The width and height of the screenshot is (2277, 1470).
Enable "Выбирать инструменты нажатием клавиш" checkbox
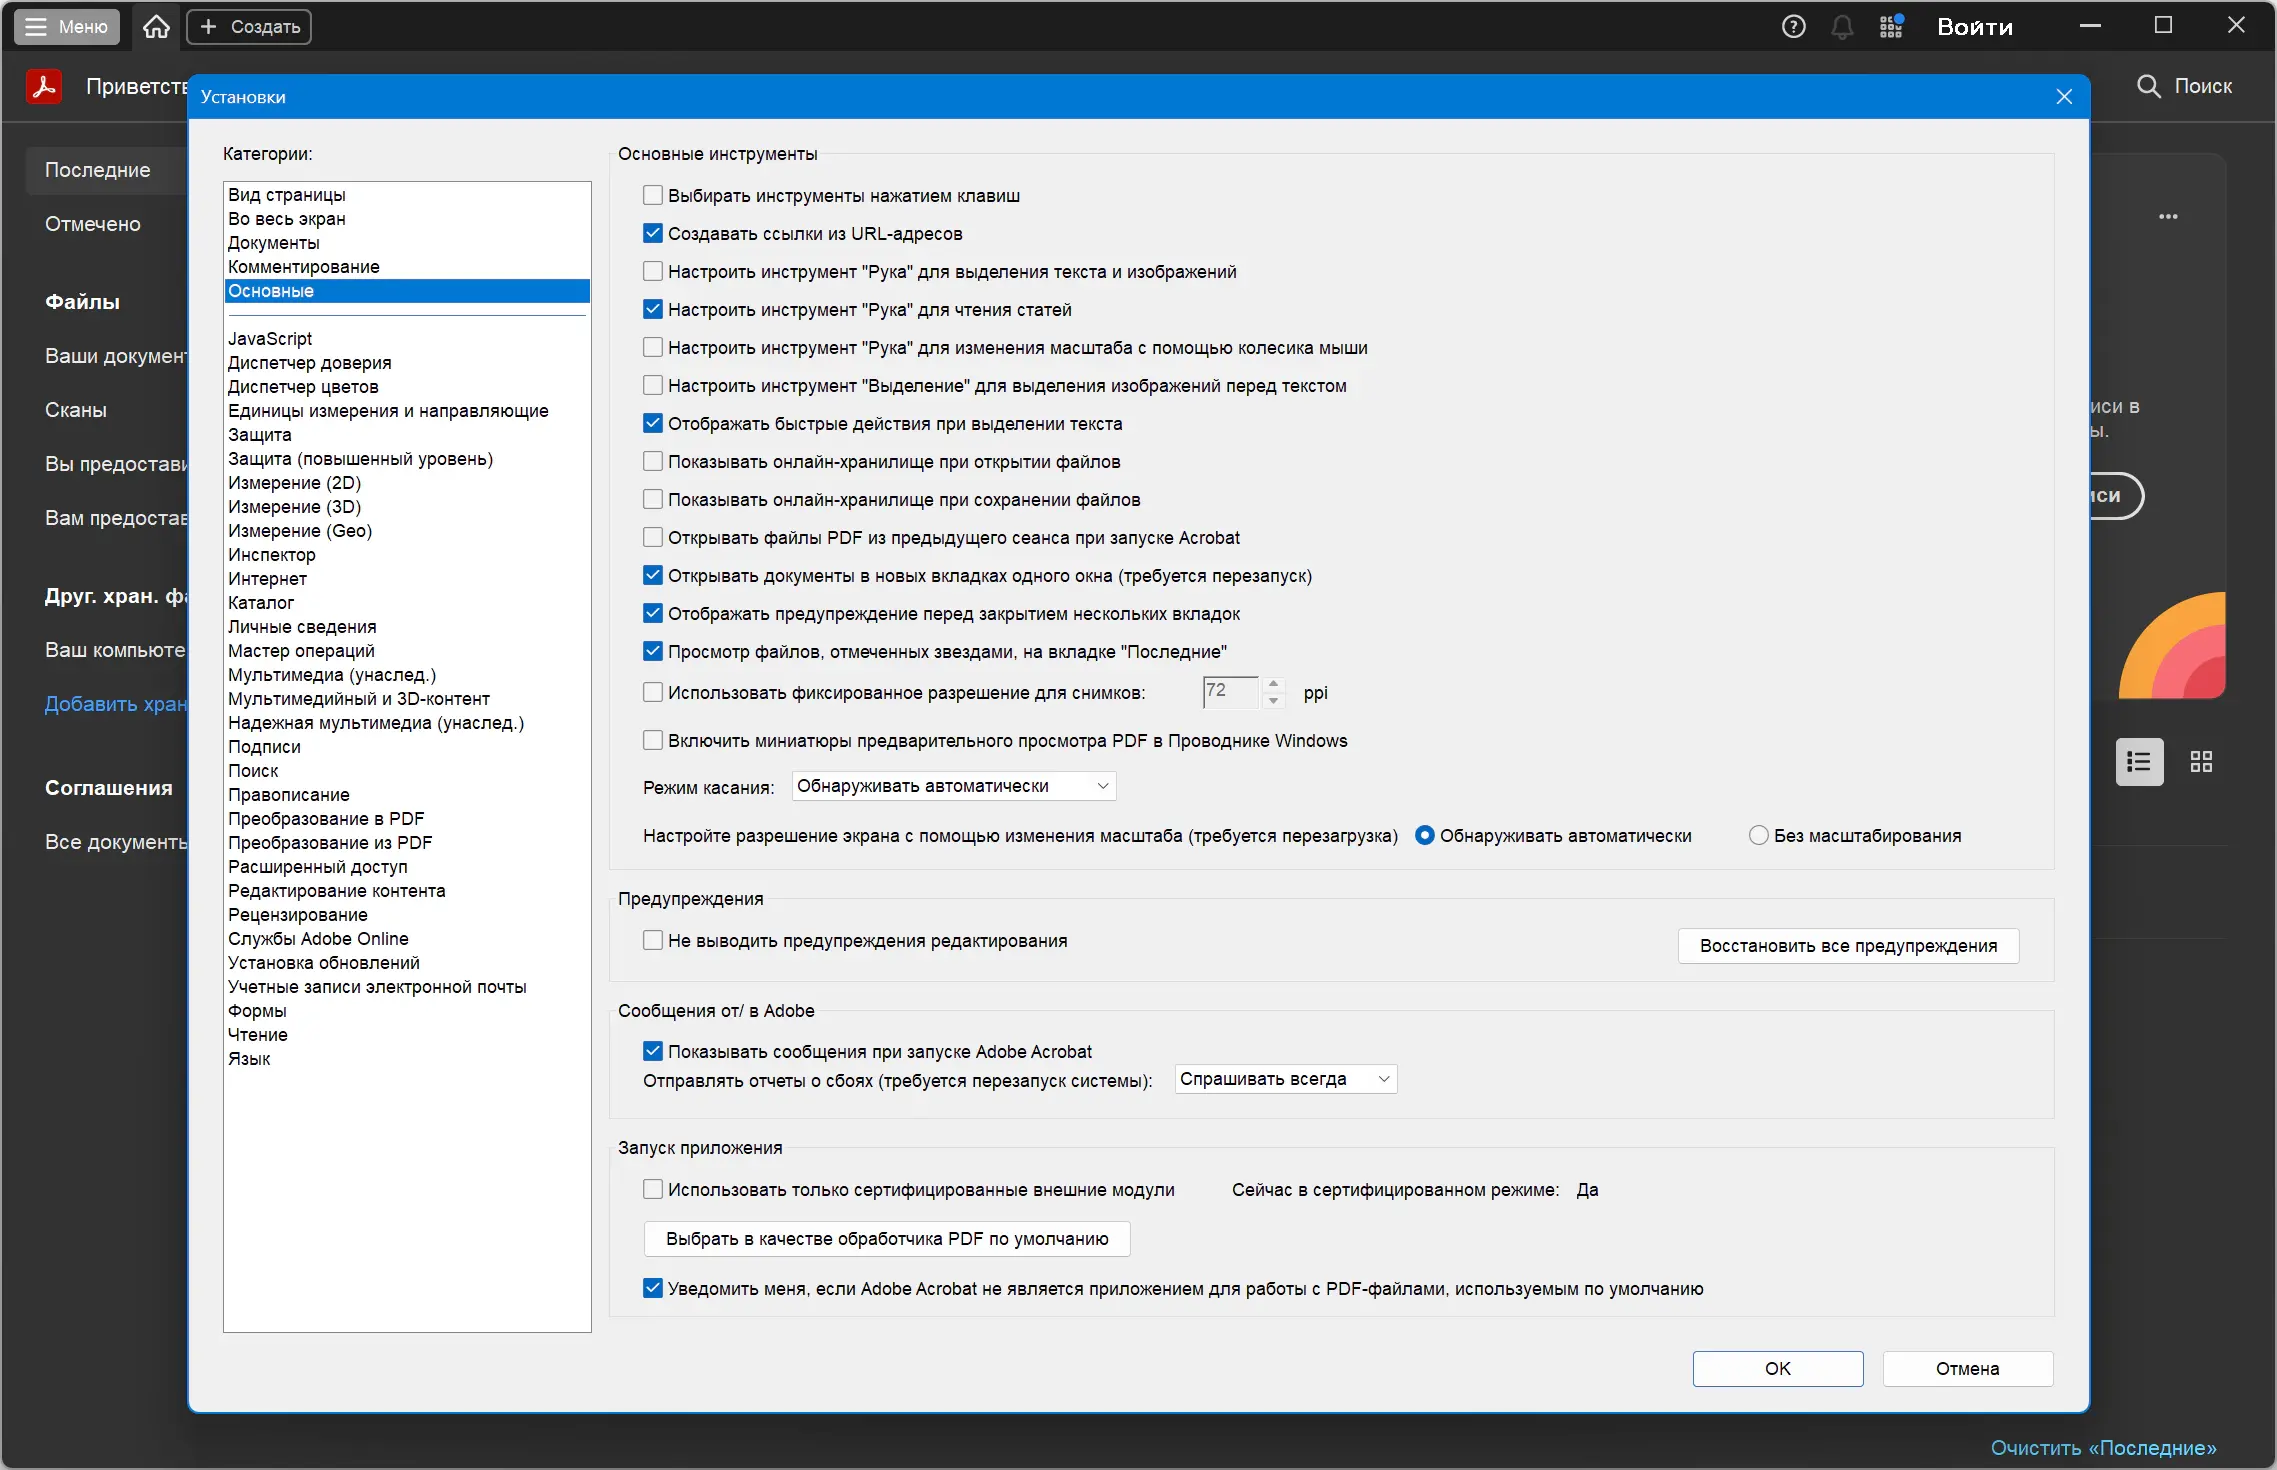(x=653, y=195)
